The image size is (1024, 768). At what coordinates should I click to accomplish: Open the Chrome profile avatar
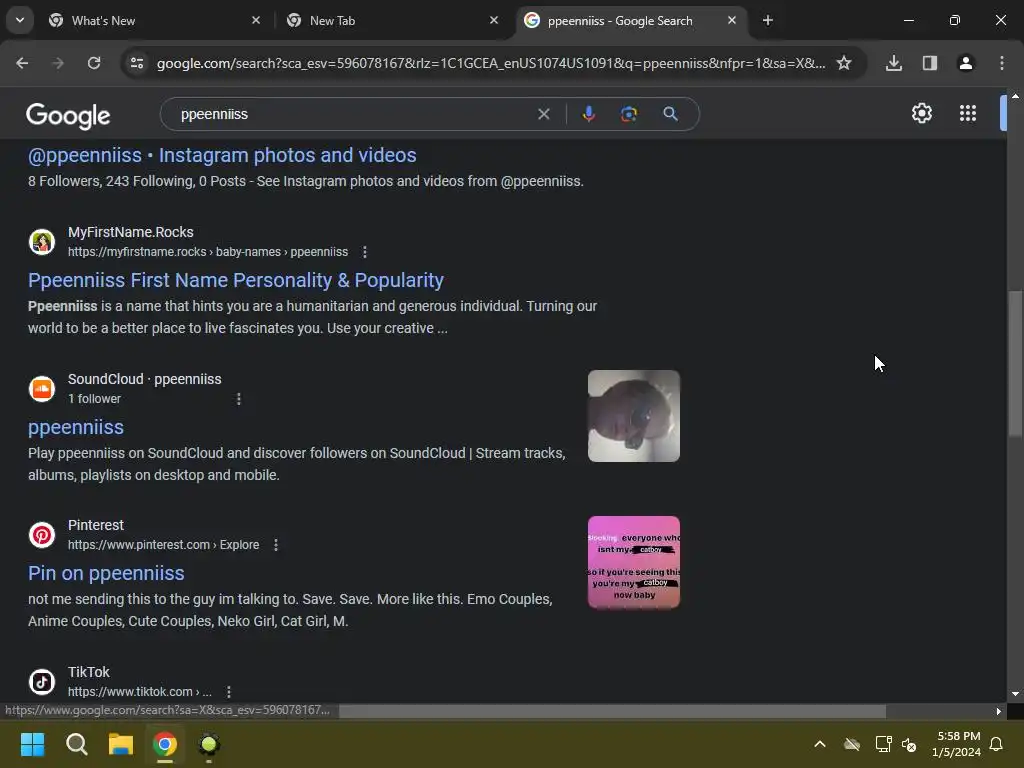pyautogui.click(x=966, y=63)
